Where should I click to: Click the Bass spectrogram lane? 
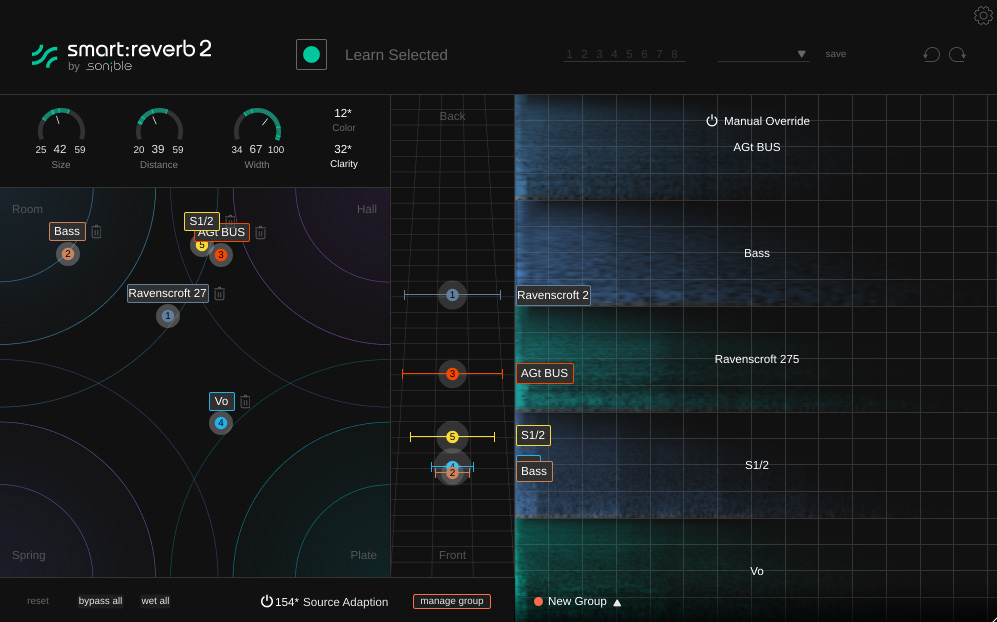tap(756, 253)
